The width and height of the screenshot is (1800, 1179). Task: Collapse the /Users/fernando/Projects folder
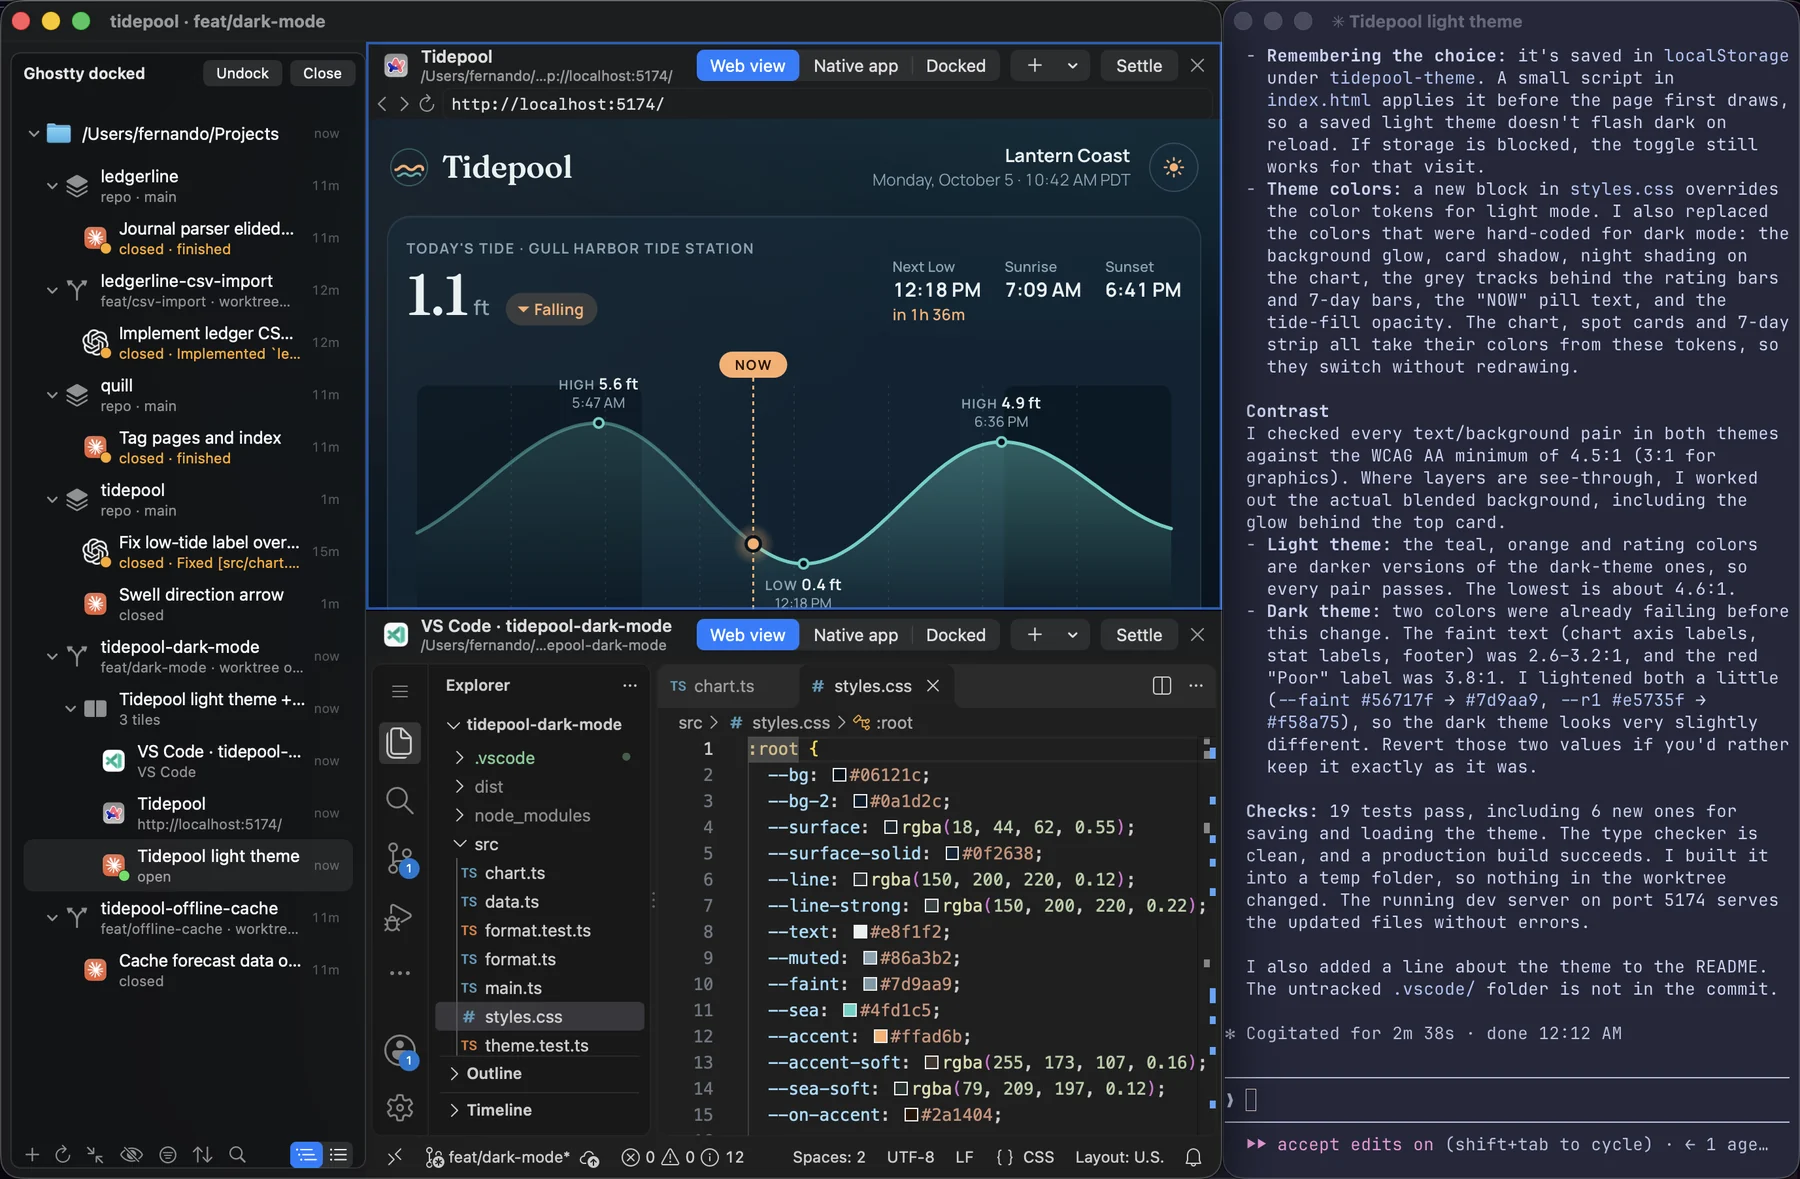click(x=34, y=133)
